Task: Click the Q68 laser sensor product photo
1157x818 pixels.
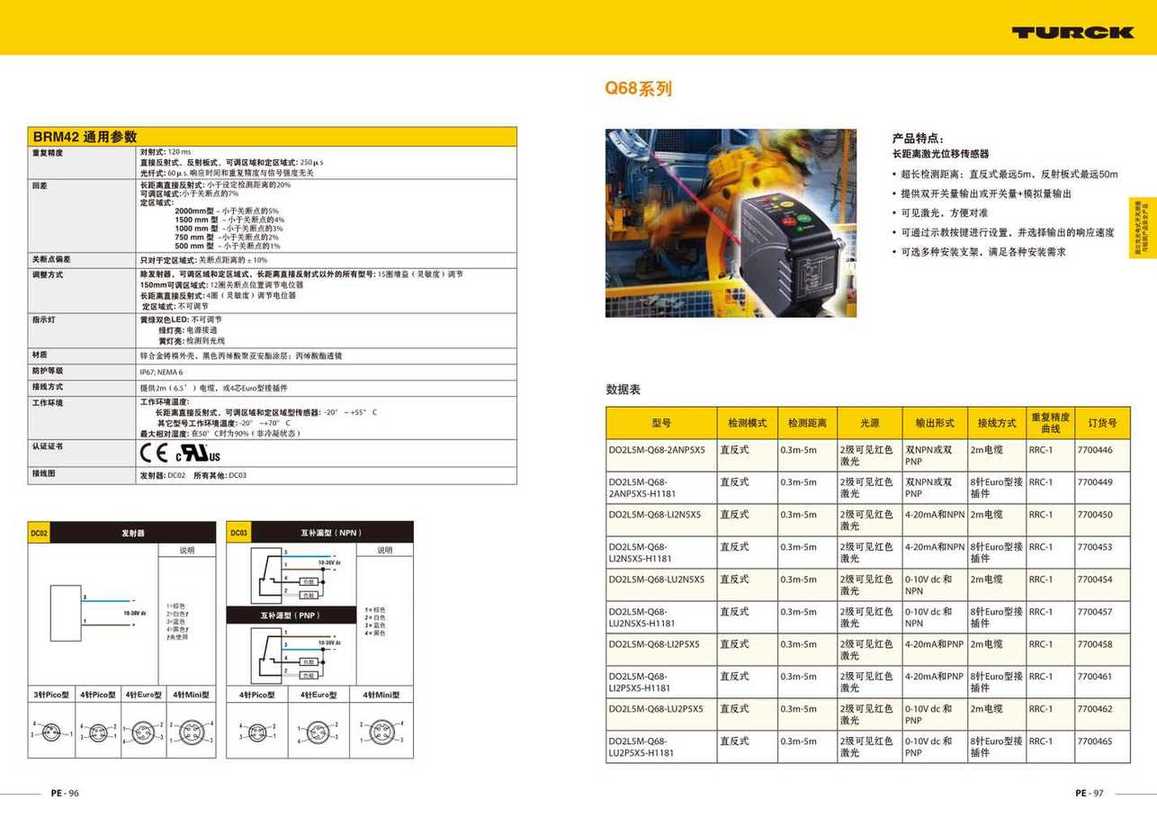Action: click(x=731, y=223)
